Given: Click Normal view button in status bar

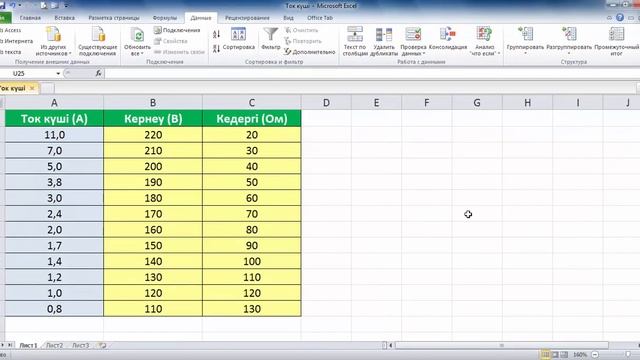Looking at the screenshot, I should [545, 355].
